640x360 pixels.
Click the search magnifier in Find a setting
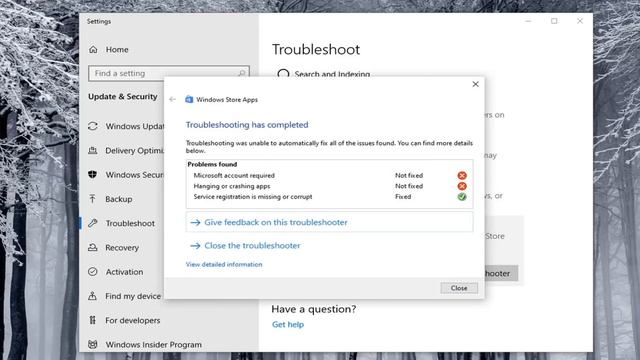[x=242, y=73]
